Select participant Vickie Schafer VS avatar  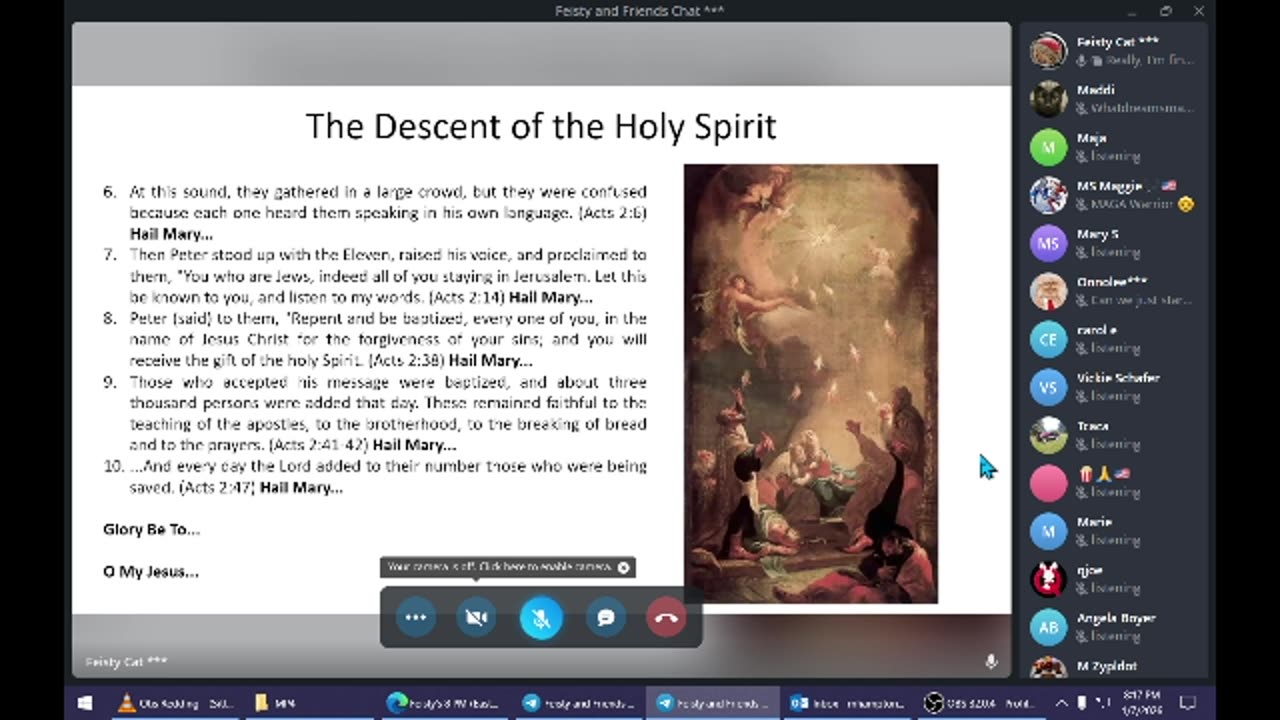[1048, 387]
